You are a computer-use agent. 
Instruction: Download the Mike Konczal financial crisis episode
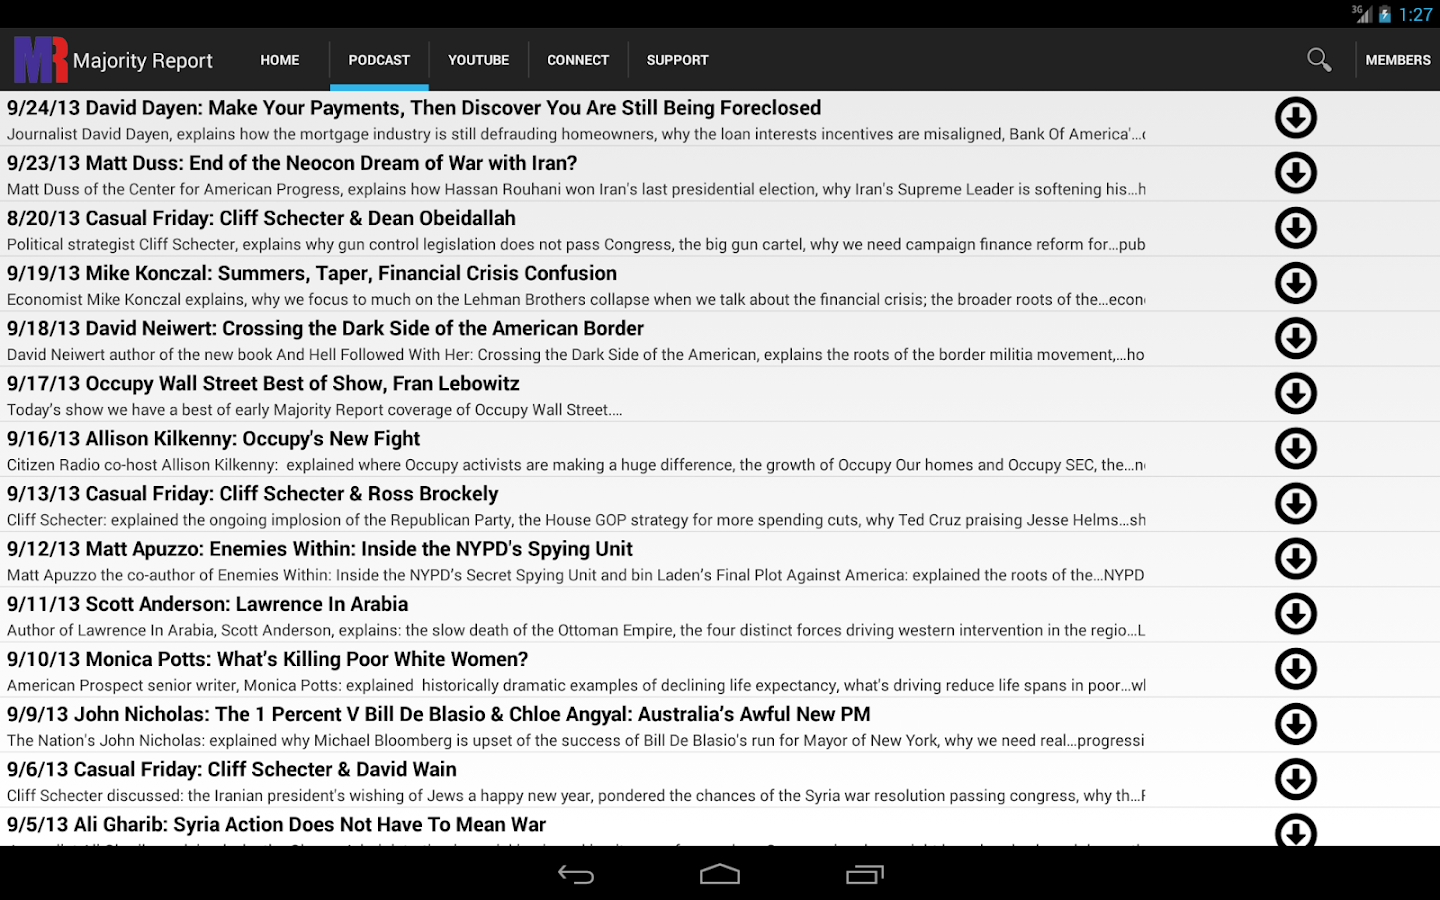pos(1296,283)
